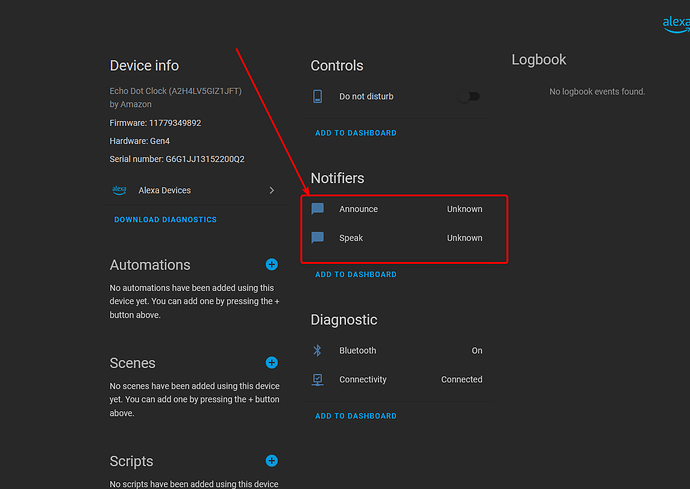Click the Announce notifier message icon
This screenshot has width=690, height=489.
click(x=317, y=209)
